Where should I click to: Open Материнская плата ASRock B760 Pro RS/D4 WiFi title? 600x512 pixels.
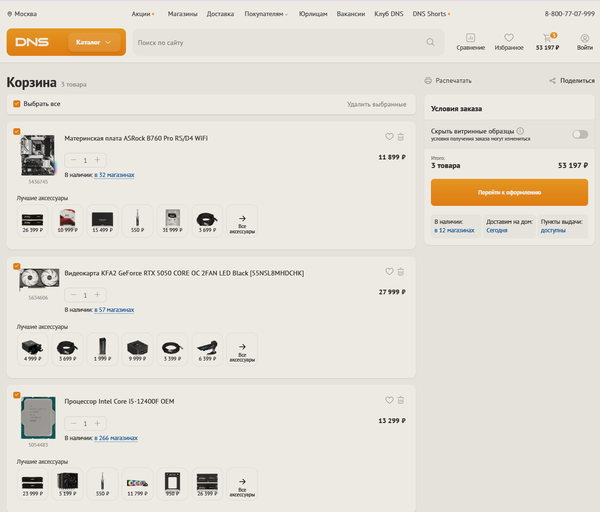tap(136, 138)
